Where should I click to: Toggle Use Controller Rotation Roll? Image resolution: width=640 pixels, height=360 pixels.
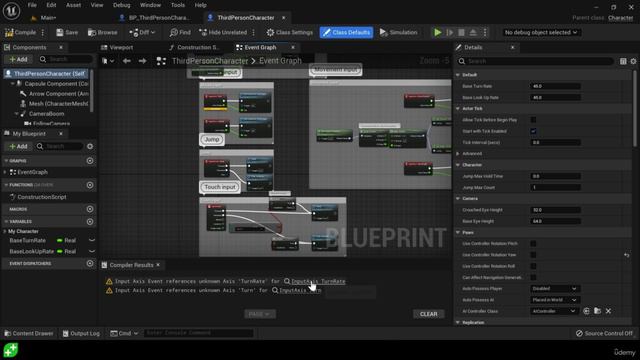pos(533,266)
